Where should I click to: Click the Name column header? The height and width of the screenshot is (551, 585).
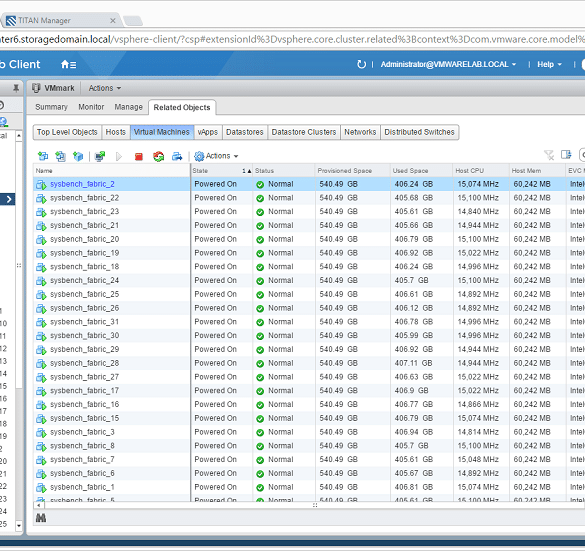tap(112, 171)
